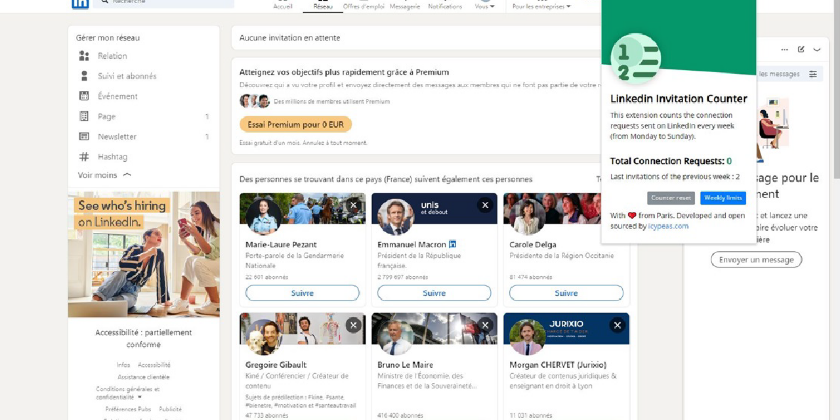Open the Accessibilité footer link
This screenshot has width=840, height=420.
[x=154, y=365]
